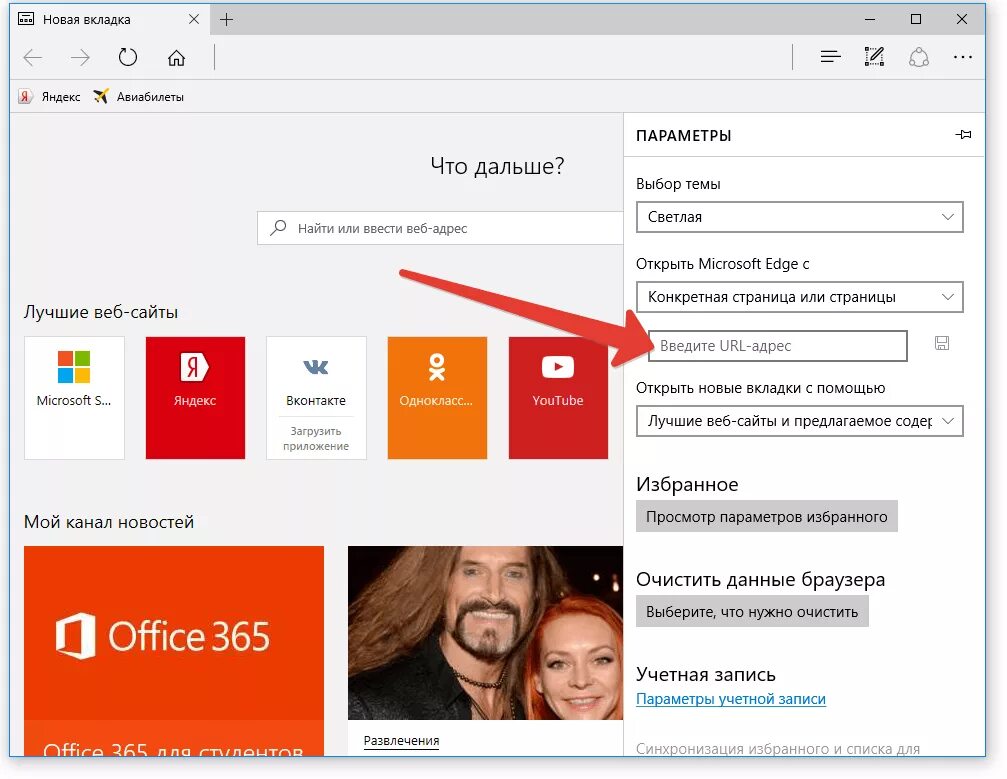Open the Office 365 news tile

(x=174, y=651)
